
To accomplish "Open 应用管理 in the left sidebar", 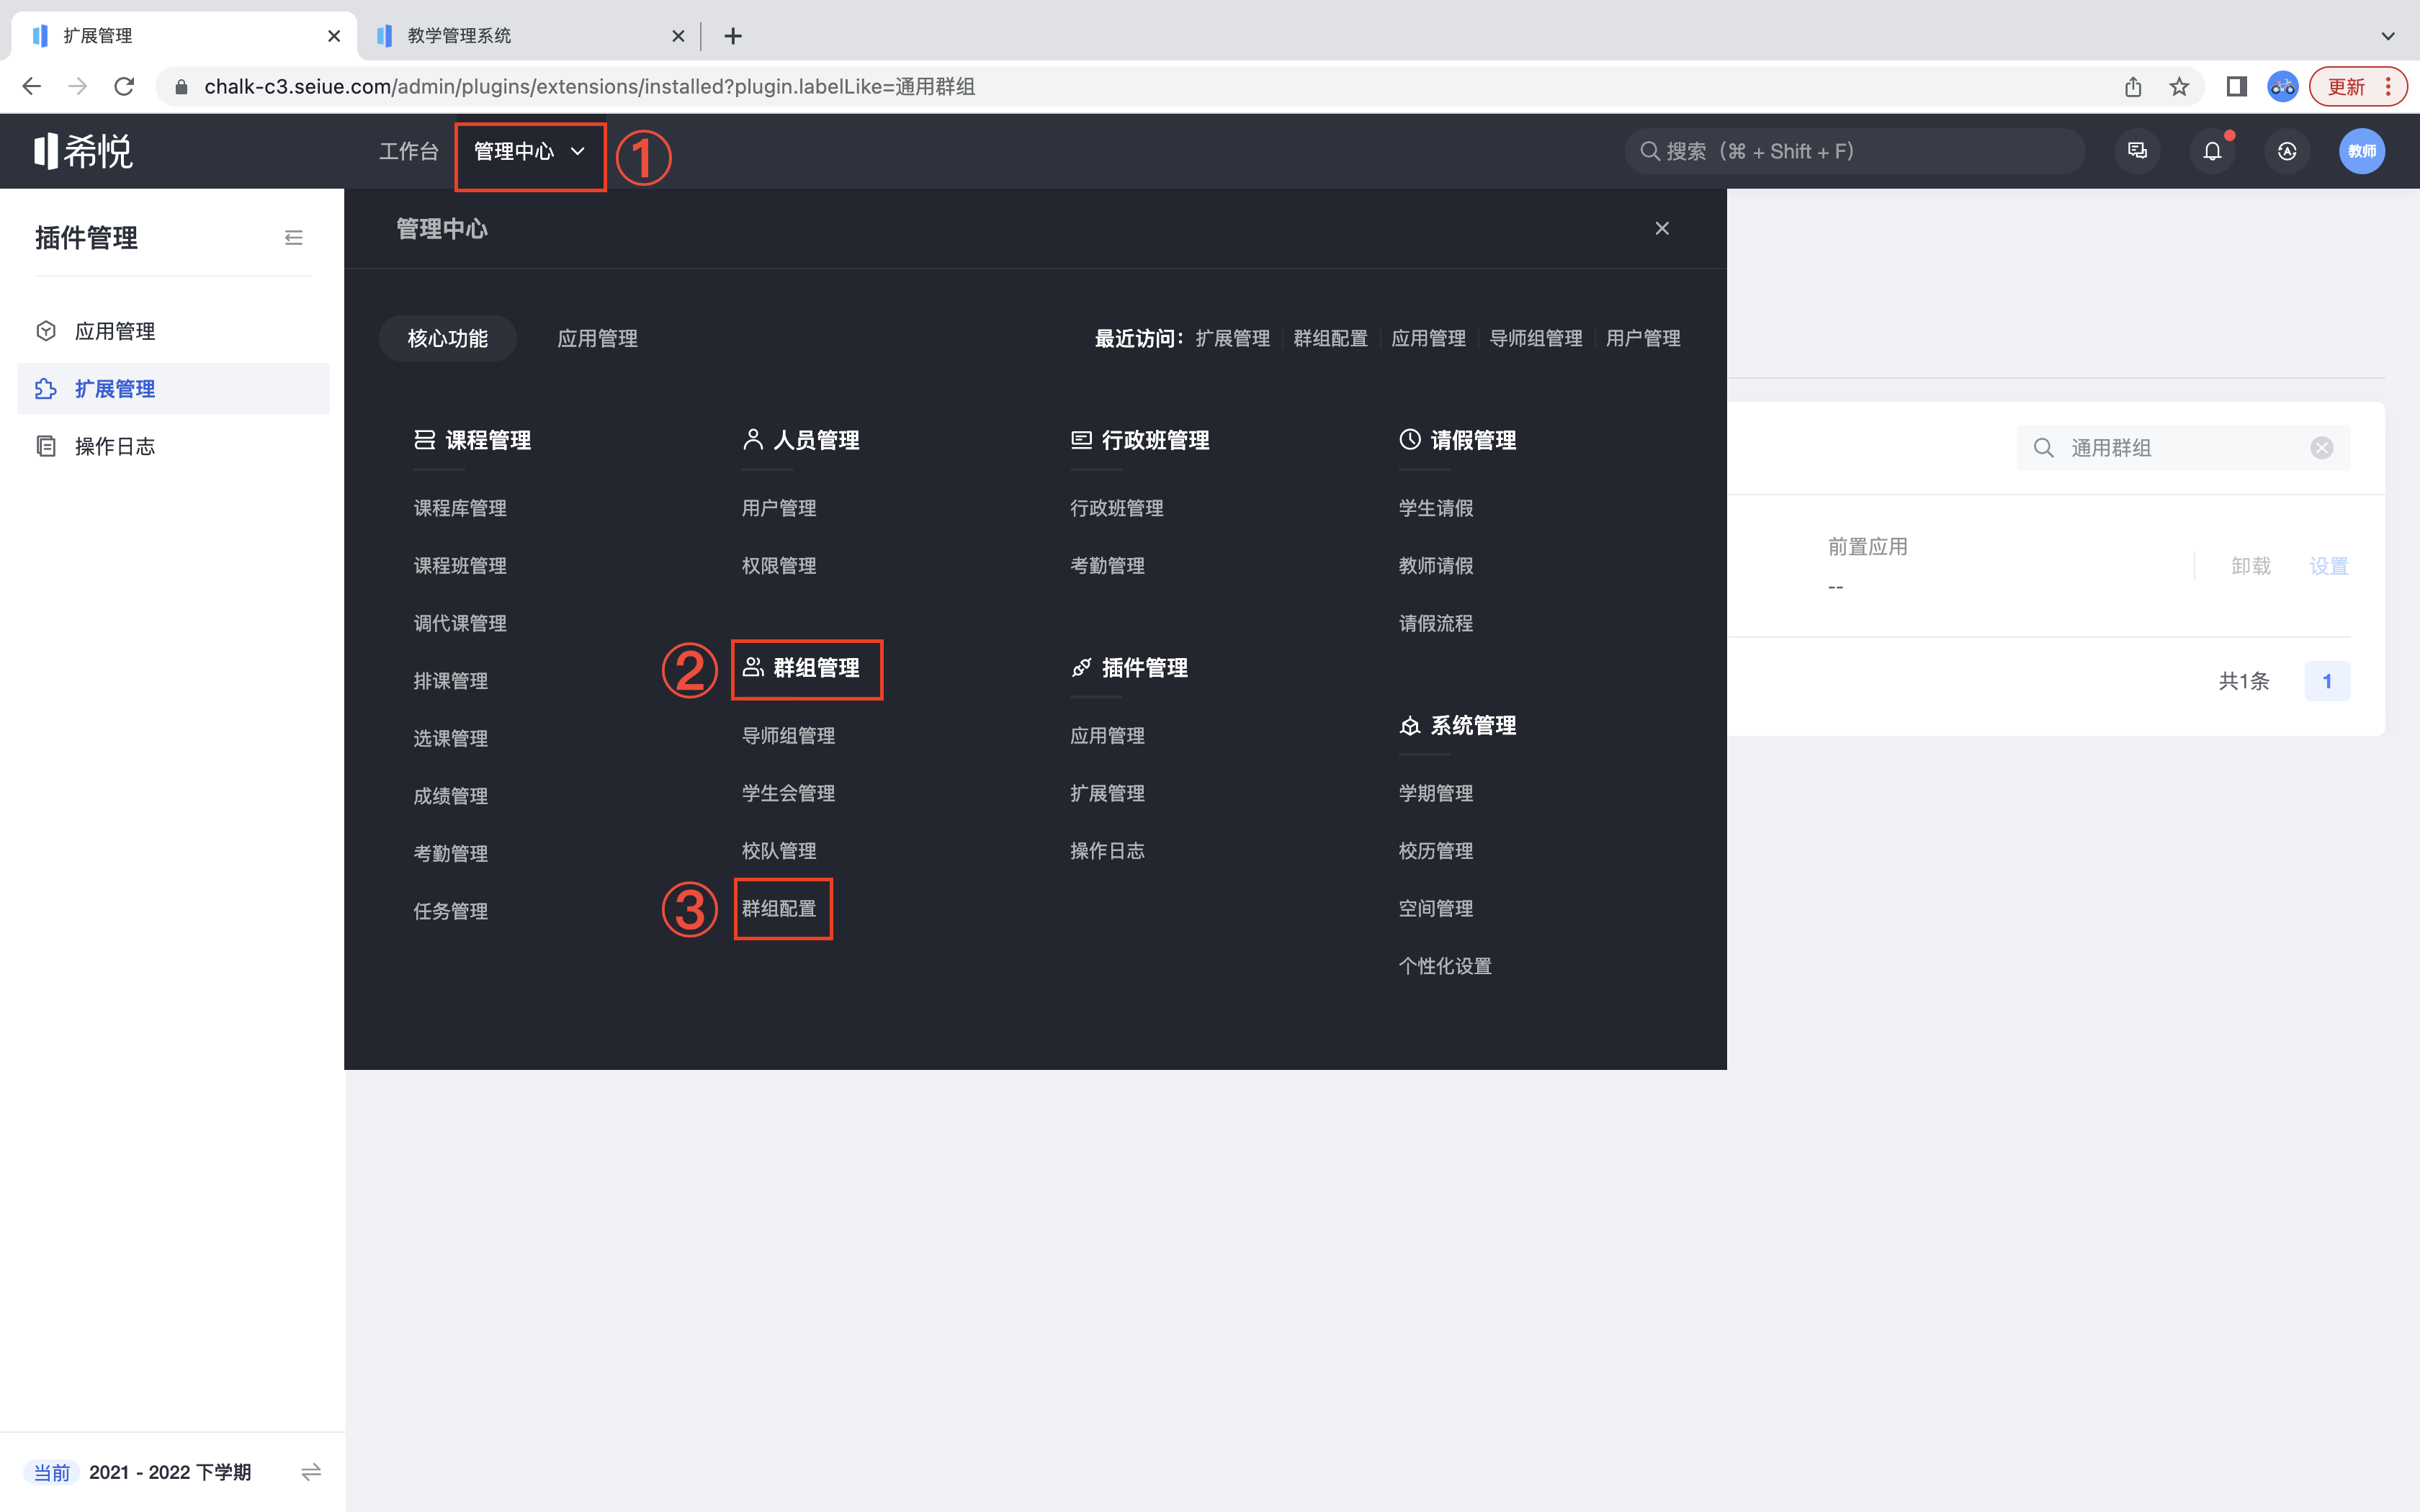I will (173, 331).
